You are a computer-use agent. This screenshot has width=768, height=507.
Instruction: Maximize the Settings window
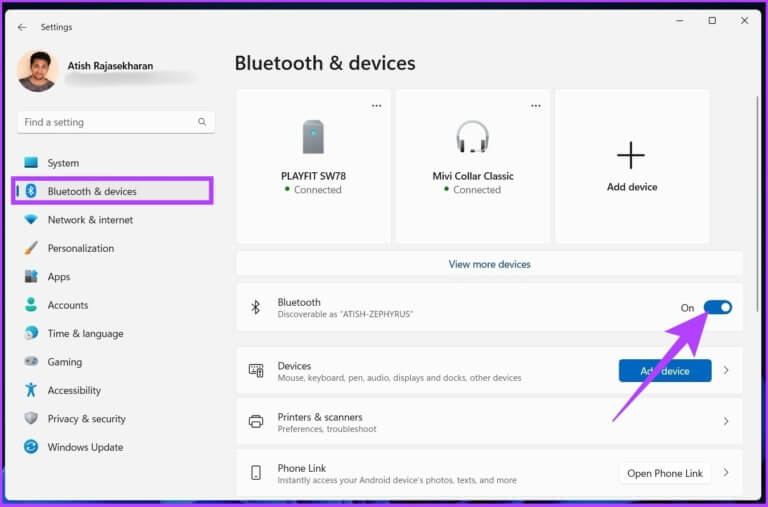[x=712, y=21]
